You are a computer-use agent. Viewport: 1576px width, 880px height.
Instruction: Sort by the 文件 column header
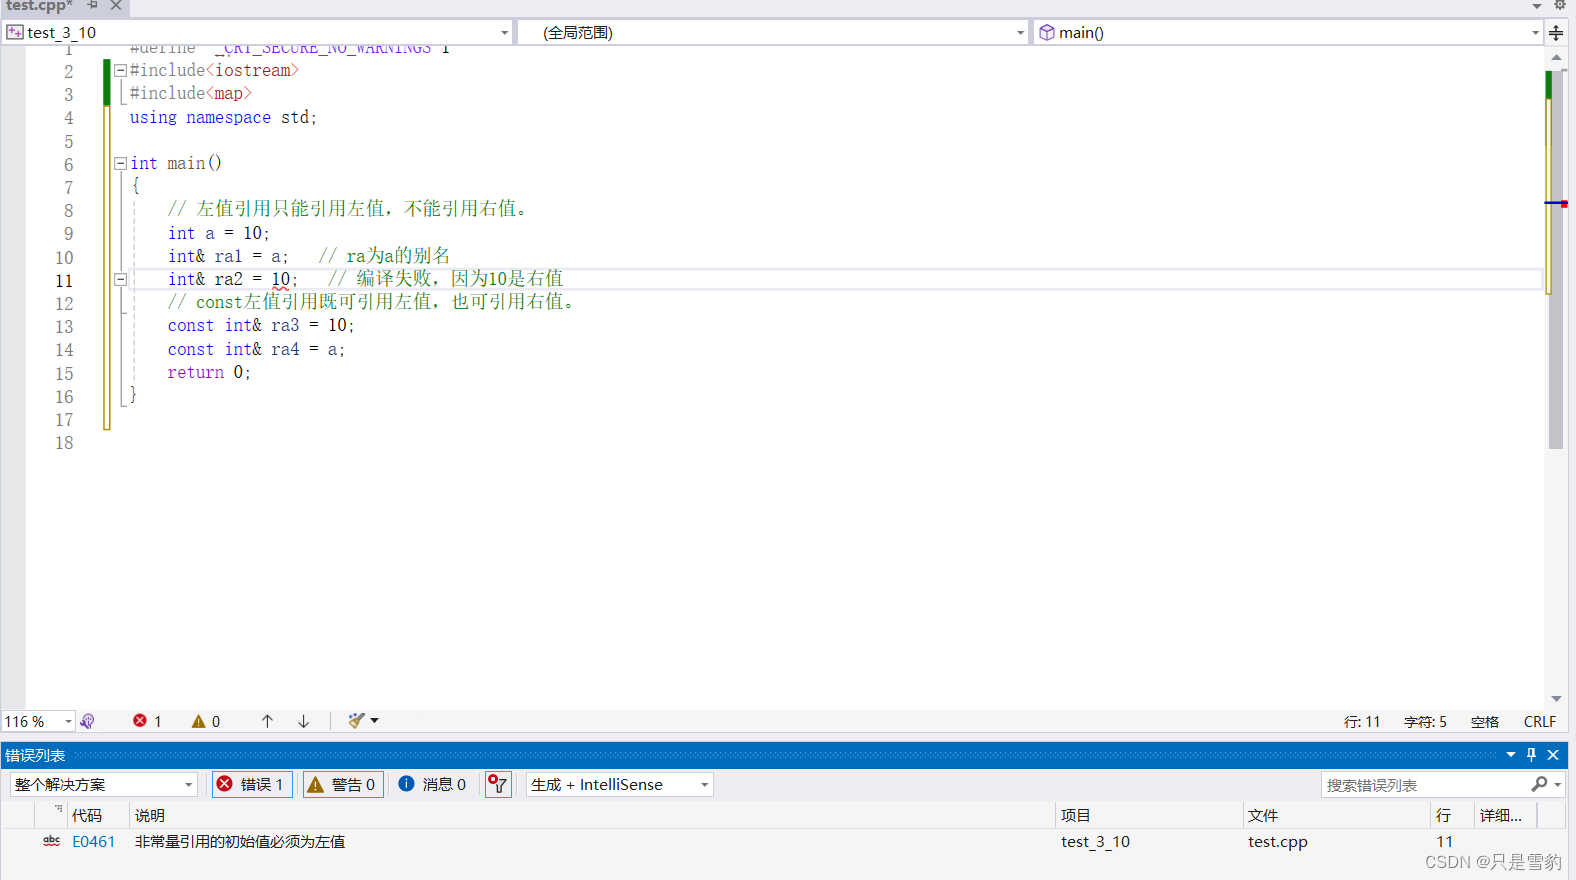tap(1337, 816)
